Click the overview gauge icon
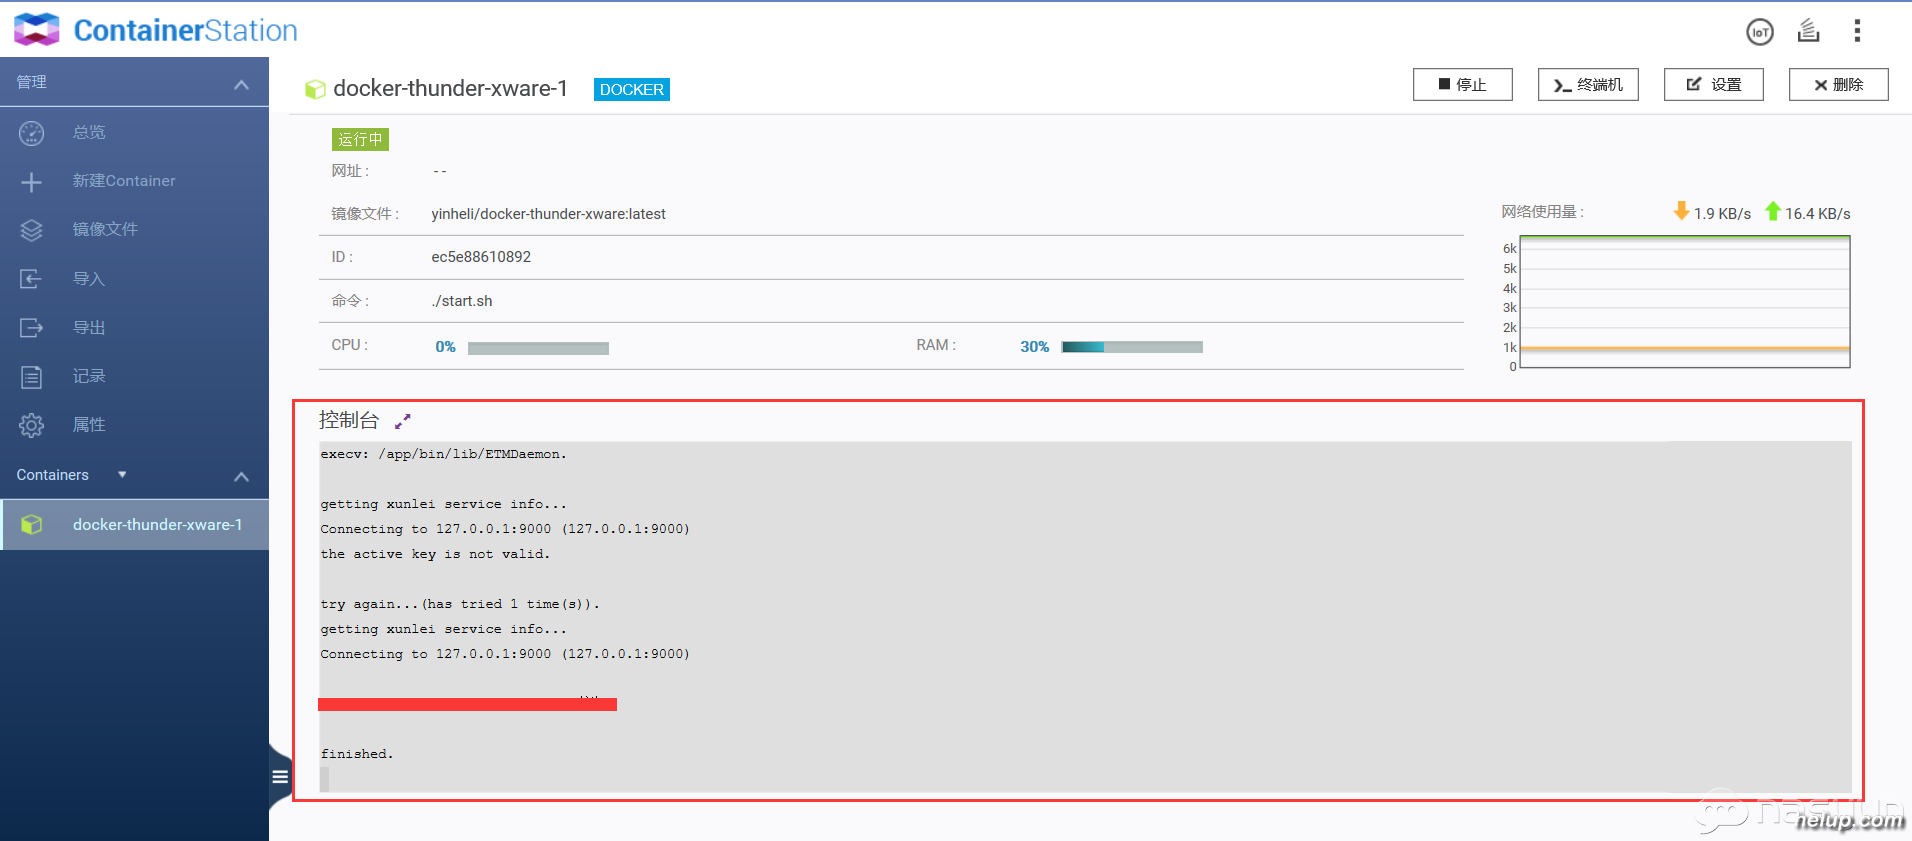Screen dimensions: 1912x841 point(32,132)
